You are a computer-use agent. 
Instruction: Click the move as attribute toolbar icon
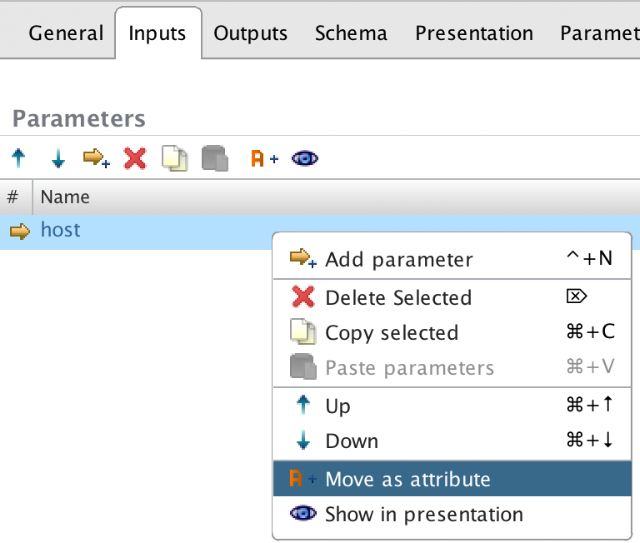(264, 158)
